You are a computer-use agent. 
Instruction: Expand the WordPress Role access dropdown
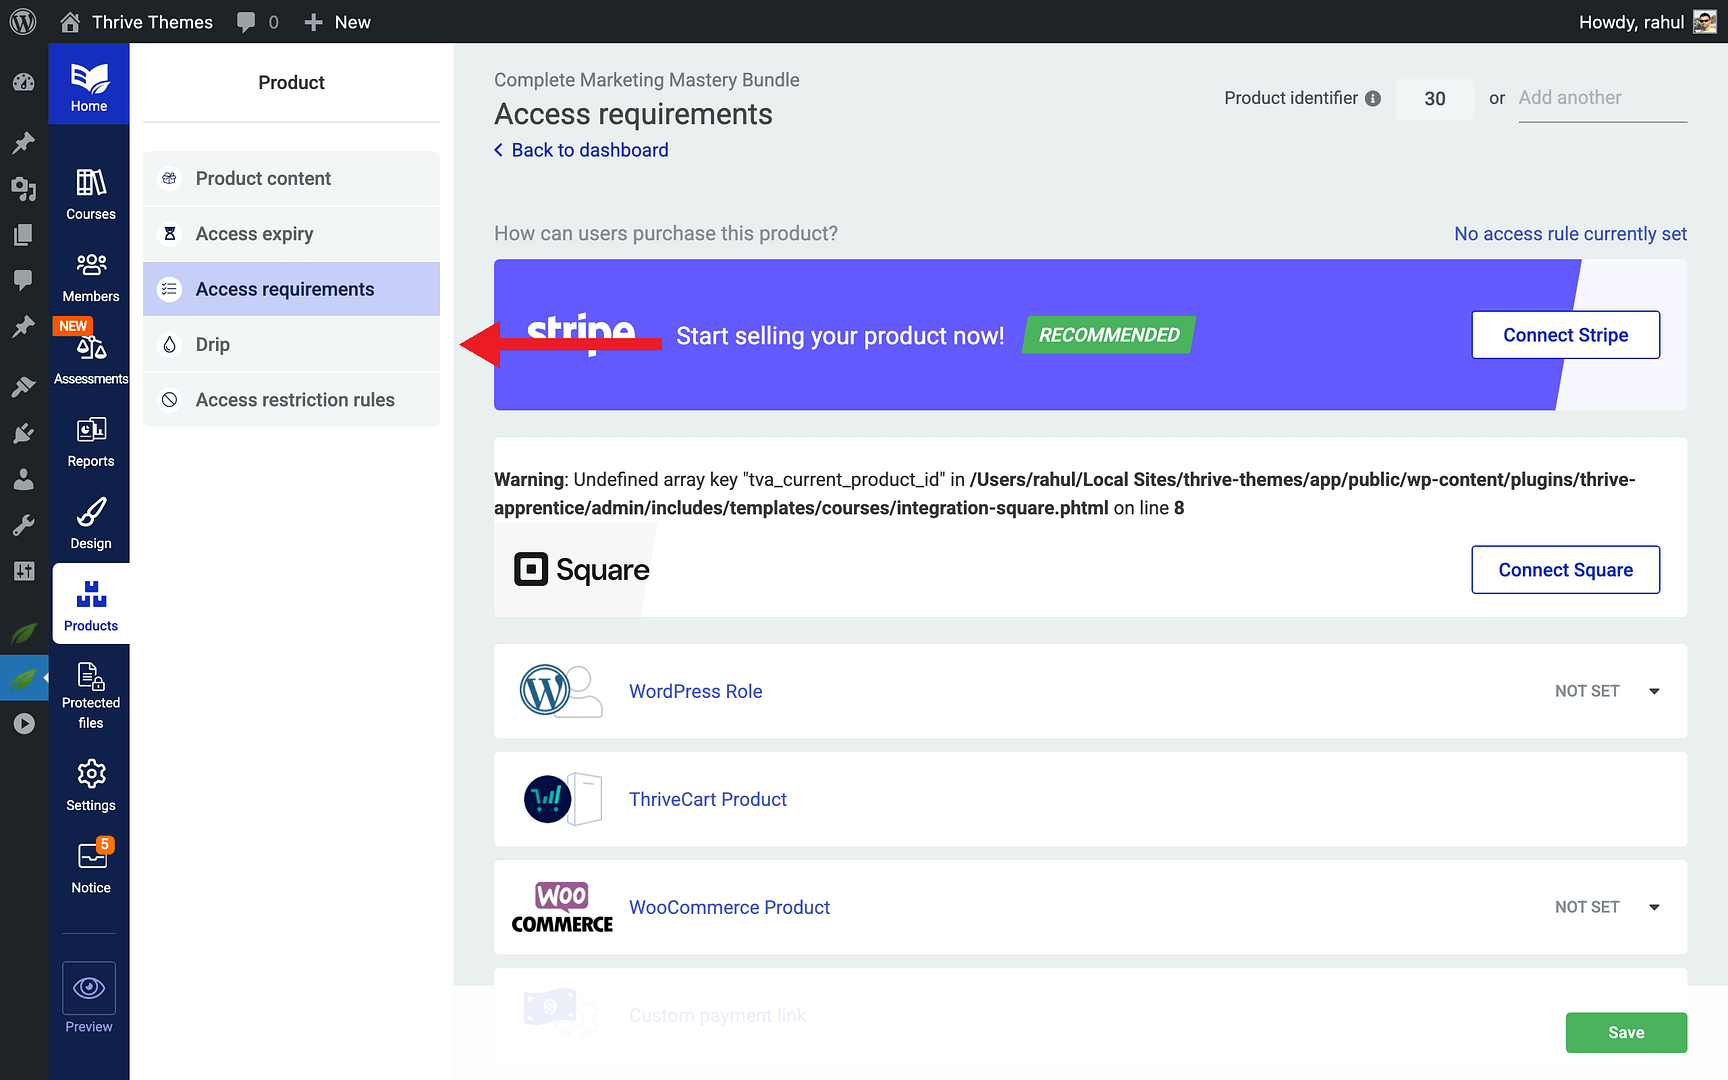click(x=1654, y=691)
